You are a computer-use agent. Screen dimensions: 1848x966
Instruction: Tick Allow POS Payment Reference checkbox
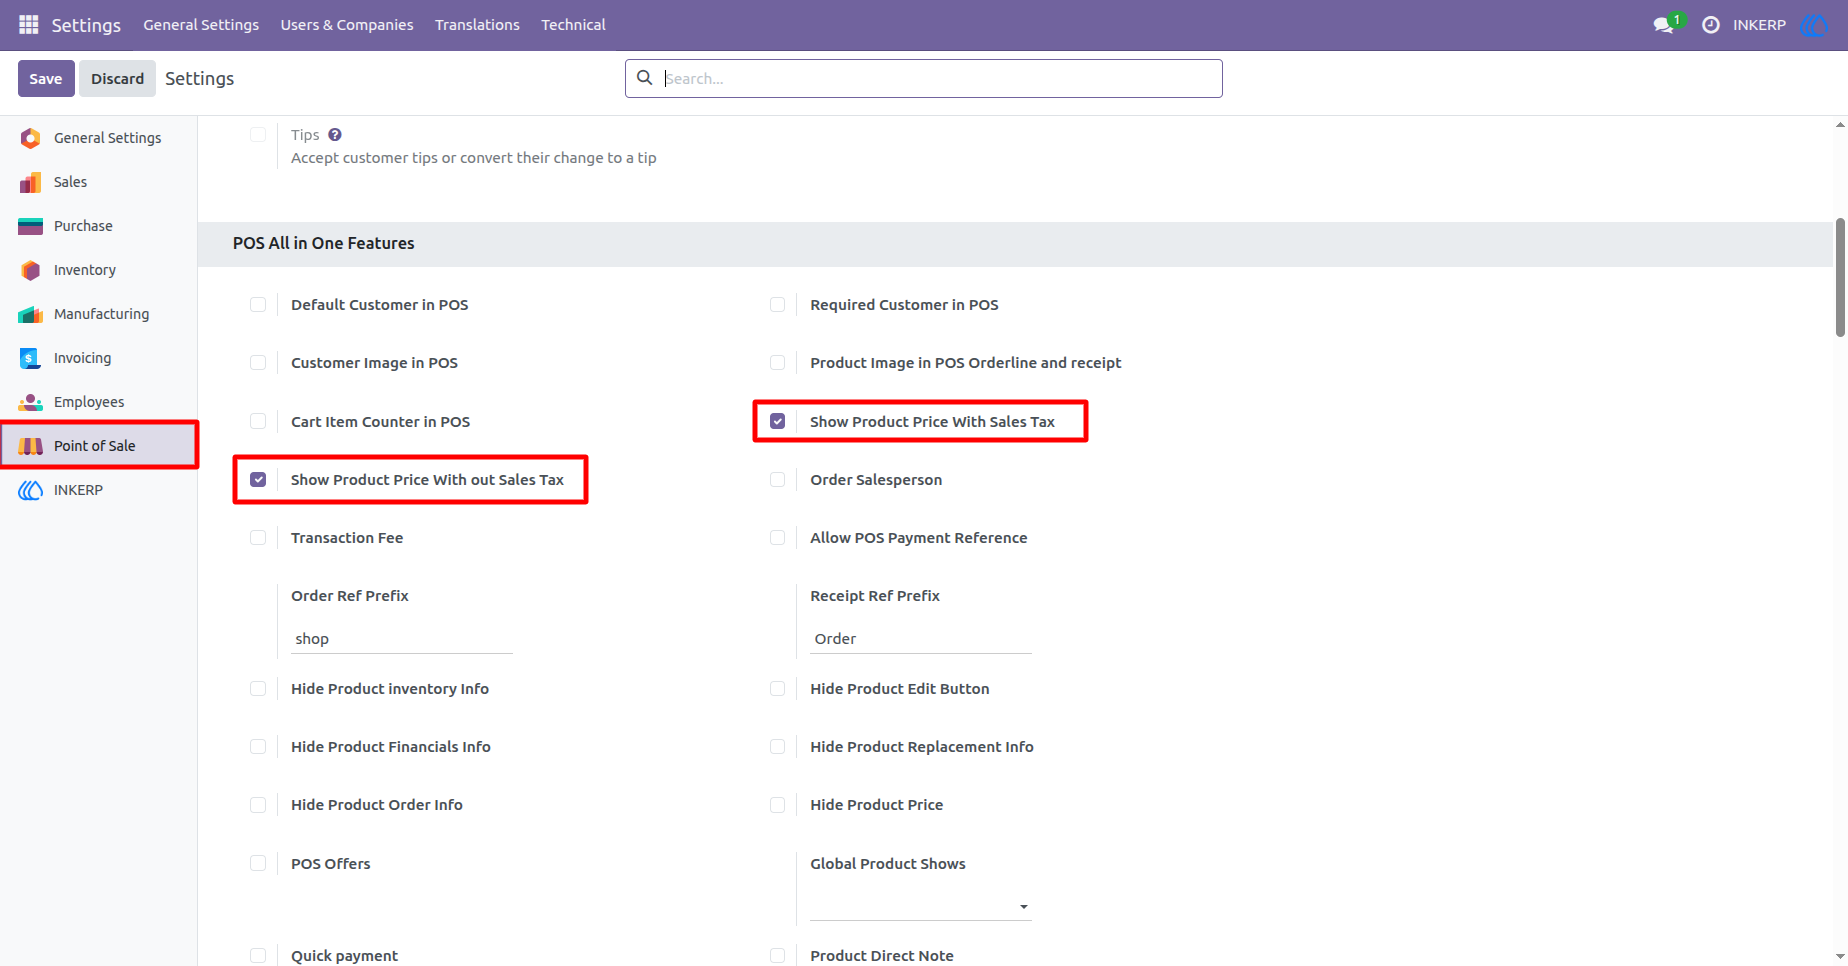coord(777,538)
